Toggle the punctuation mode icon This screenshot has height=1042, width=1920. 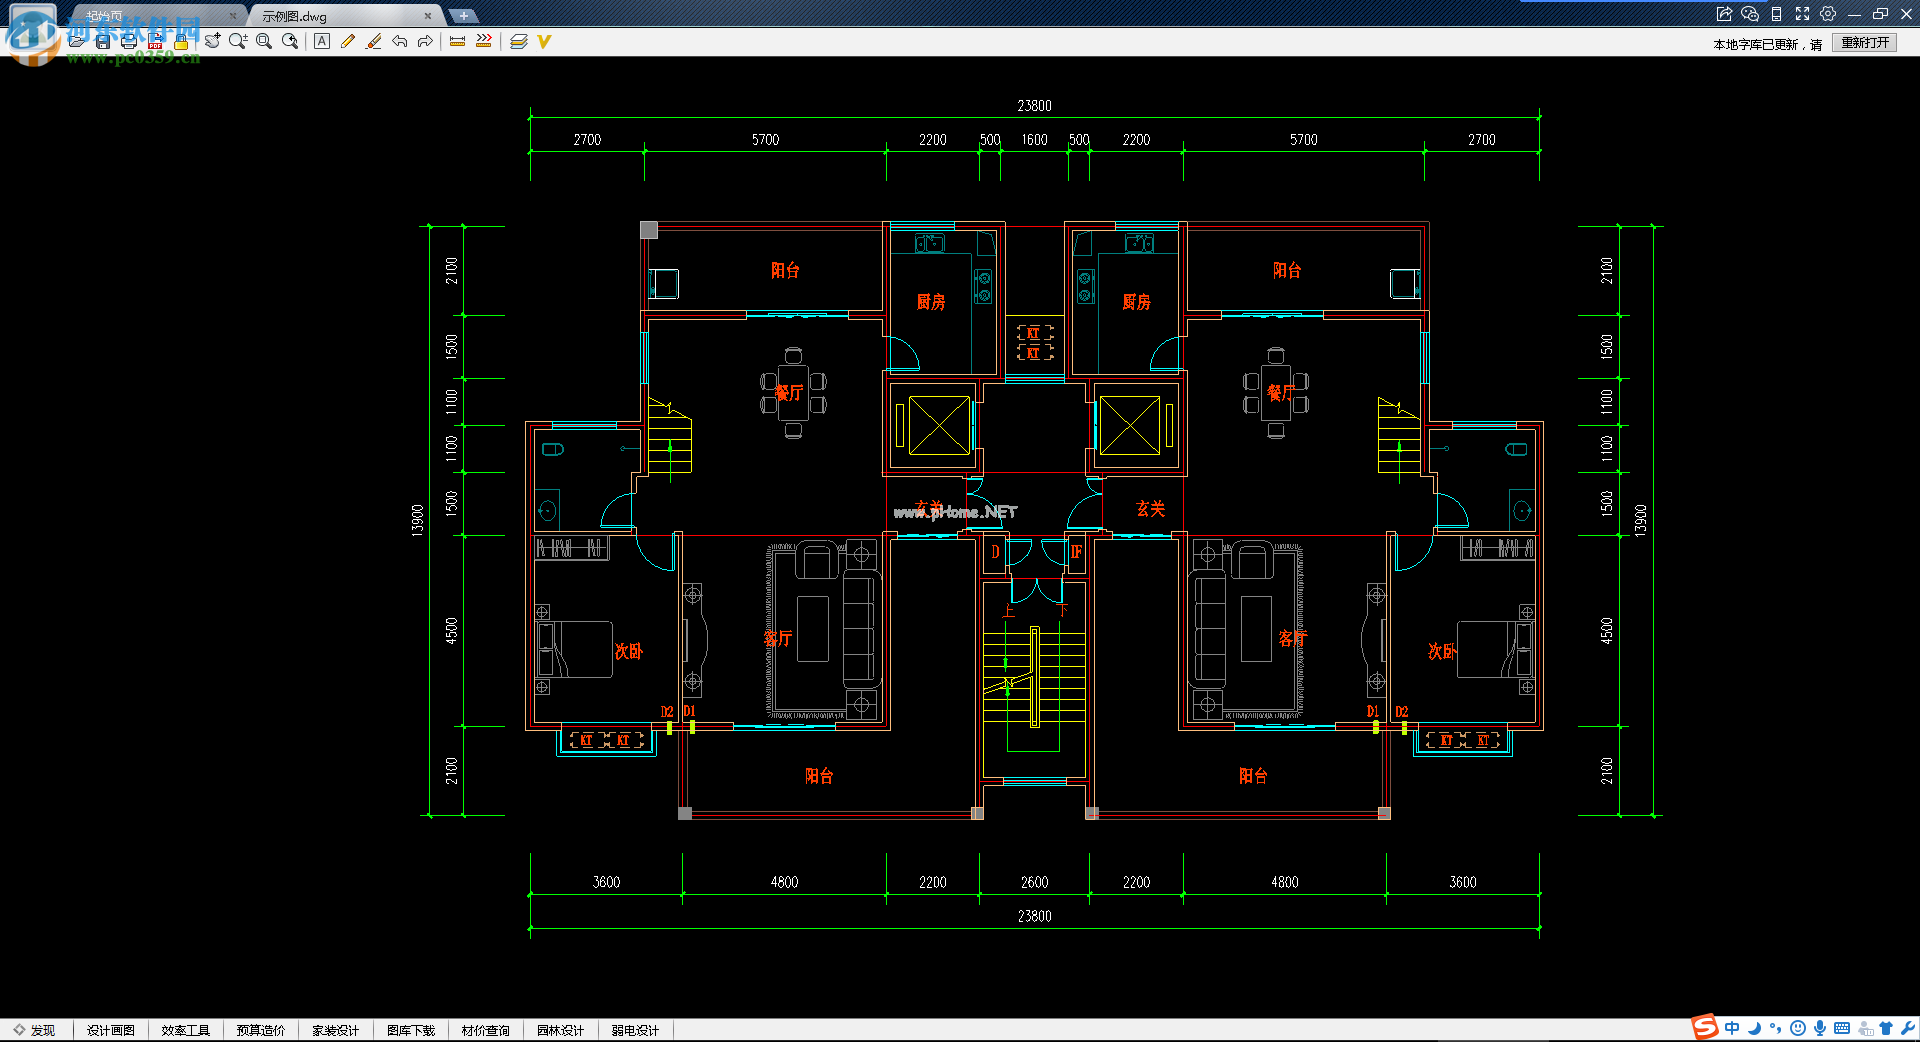pyautogui.click(x=1775, y=1028)
